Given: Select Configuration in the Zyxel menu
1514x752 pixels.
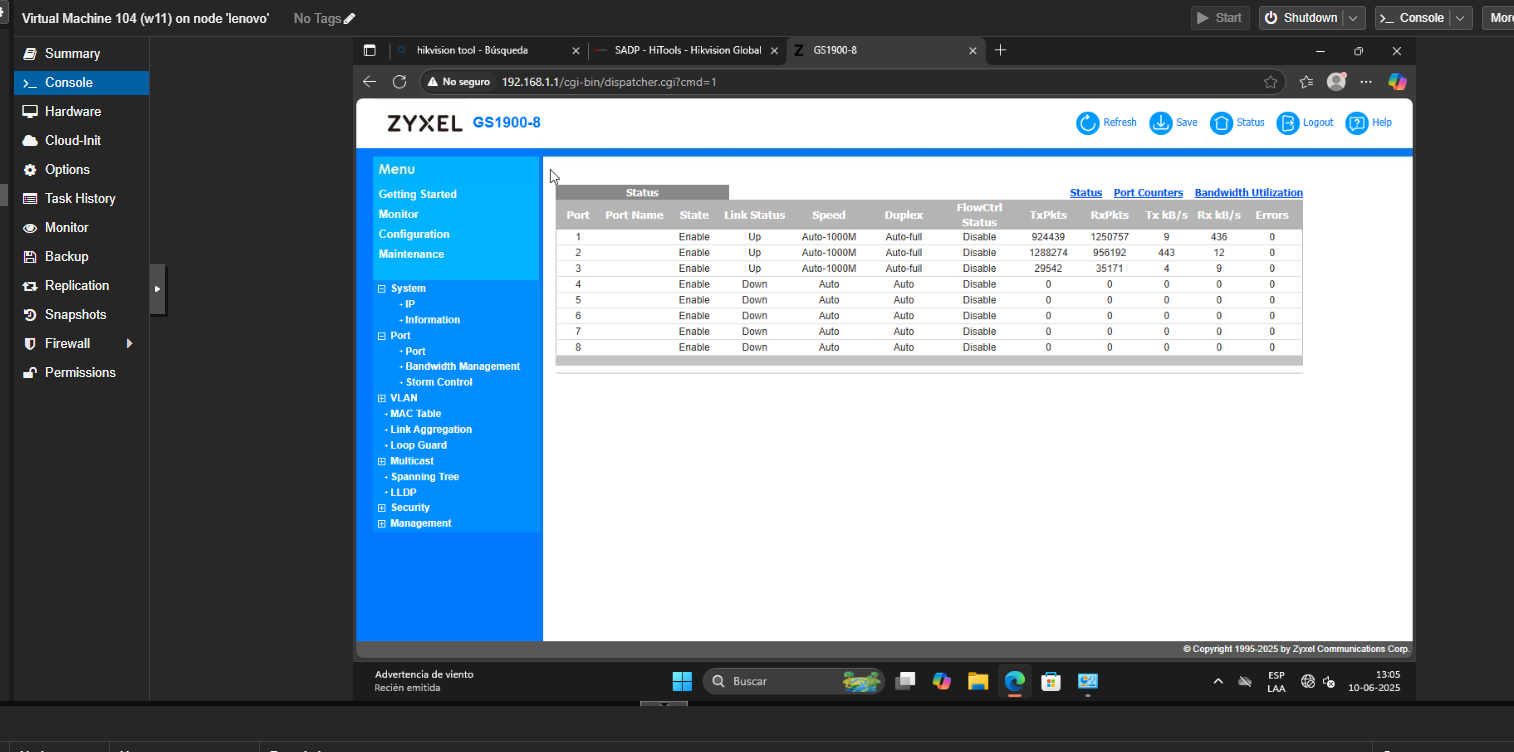Looking at the screenshot, I should tap(414, 234).
